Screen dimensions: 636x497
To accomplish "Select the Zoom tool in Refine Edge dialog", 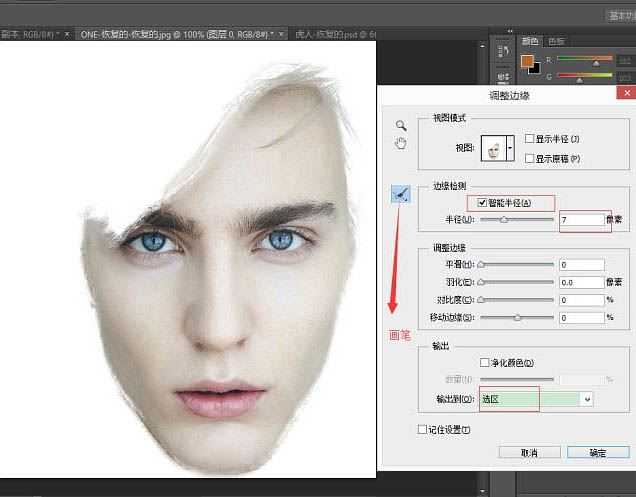I will pos(401,126).
